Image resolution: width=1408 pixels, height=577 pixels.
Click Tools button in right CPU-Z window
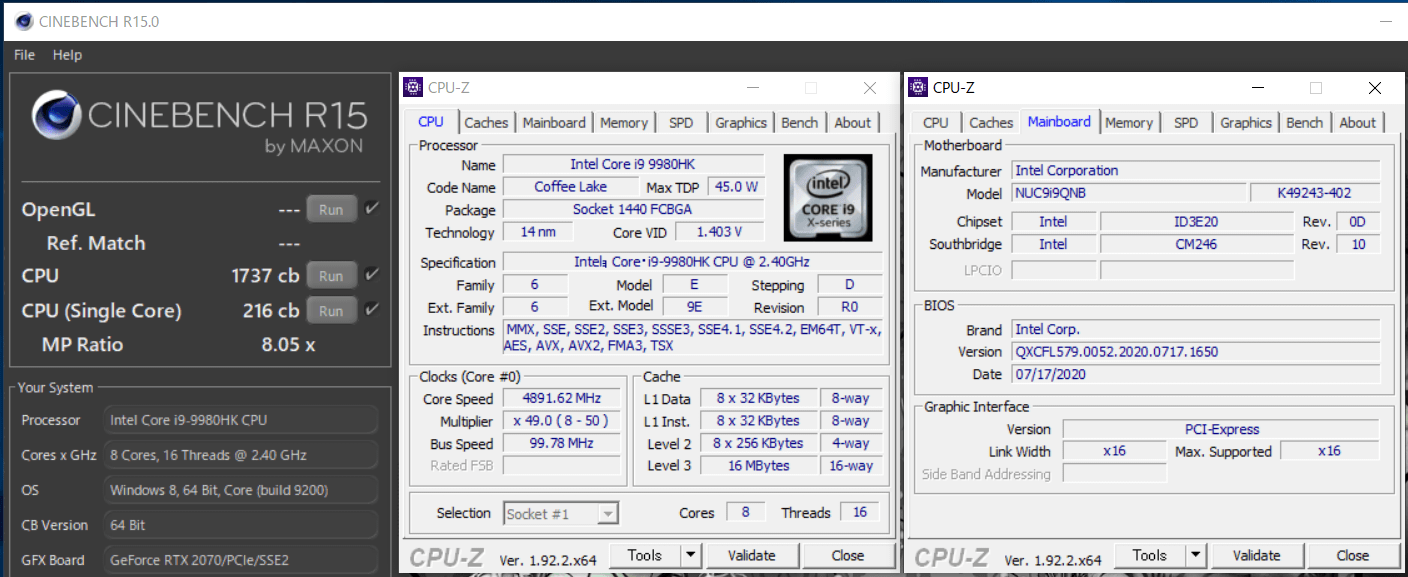1150,555
